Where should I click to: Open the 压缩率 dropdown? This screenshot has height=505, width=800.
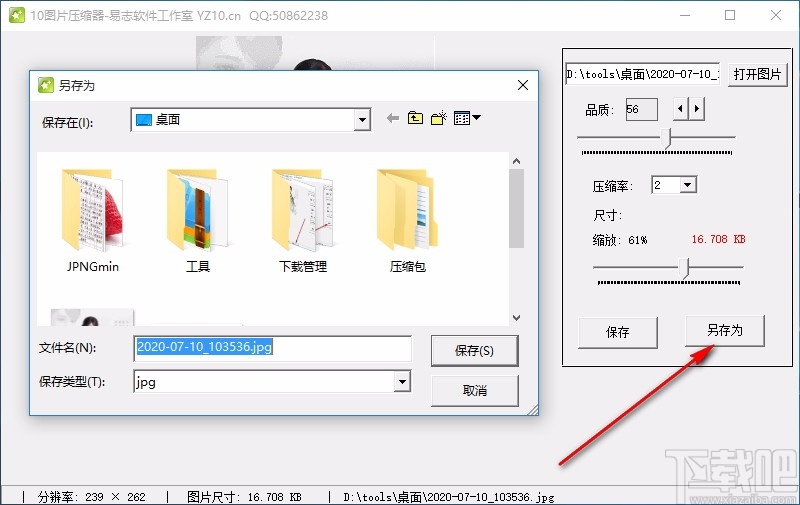688,185
